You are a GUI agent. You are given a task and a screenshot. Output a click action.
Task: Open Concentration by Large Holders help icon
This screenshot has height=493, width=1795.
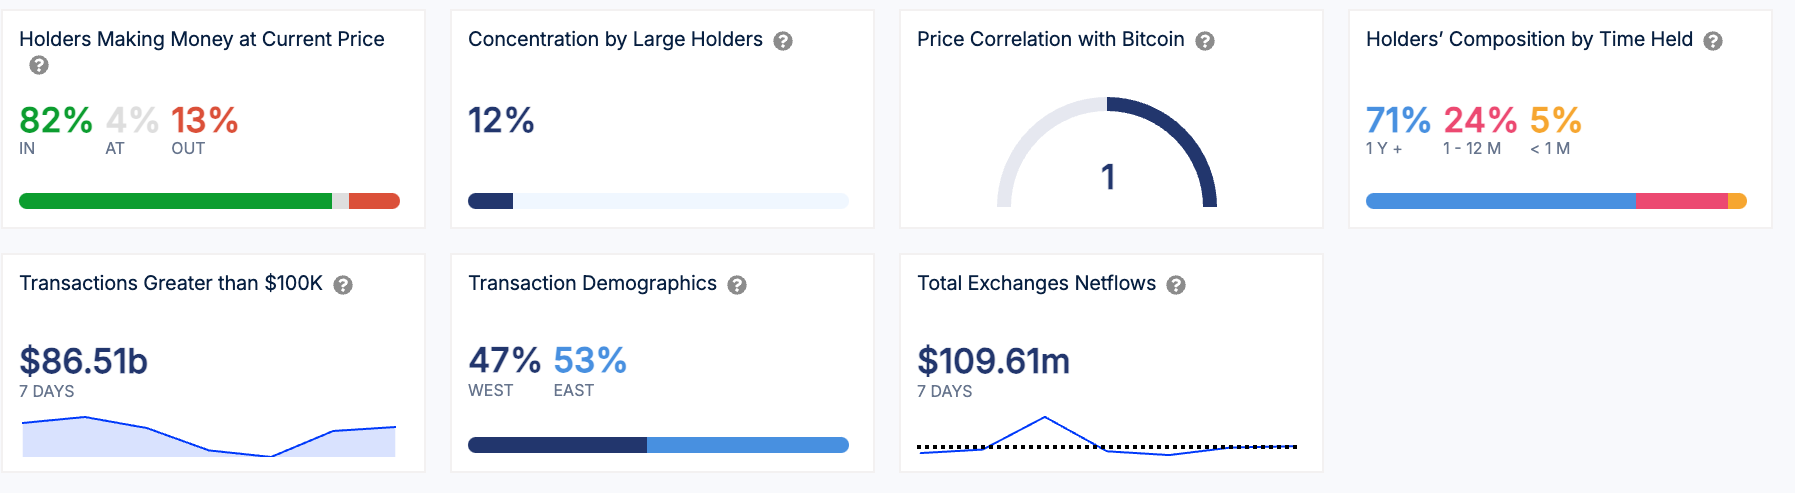pyautogui.click(x=783, y=41)
